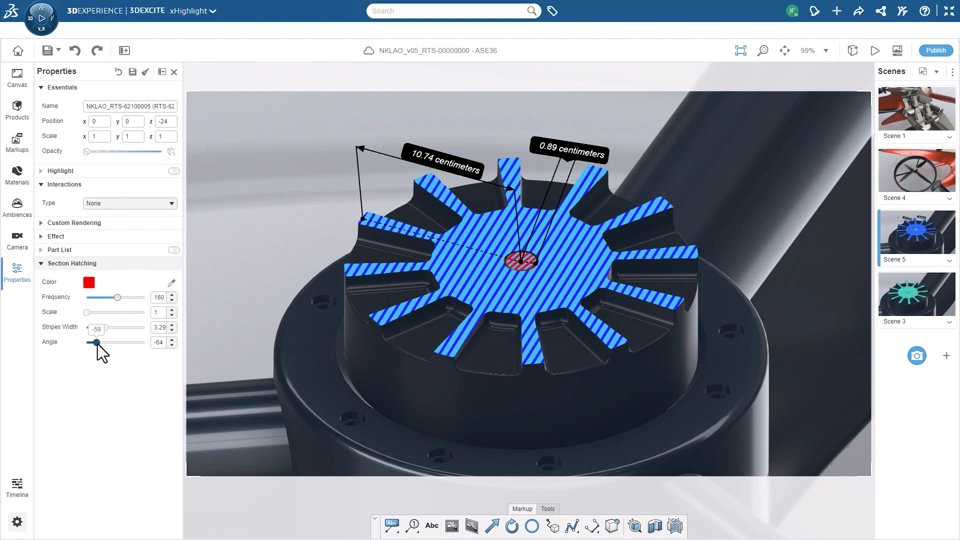The height and width of the screenshot is (540, 960).
Task: Open the Camera panel
Action: [x=17, y=241]
